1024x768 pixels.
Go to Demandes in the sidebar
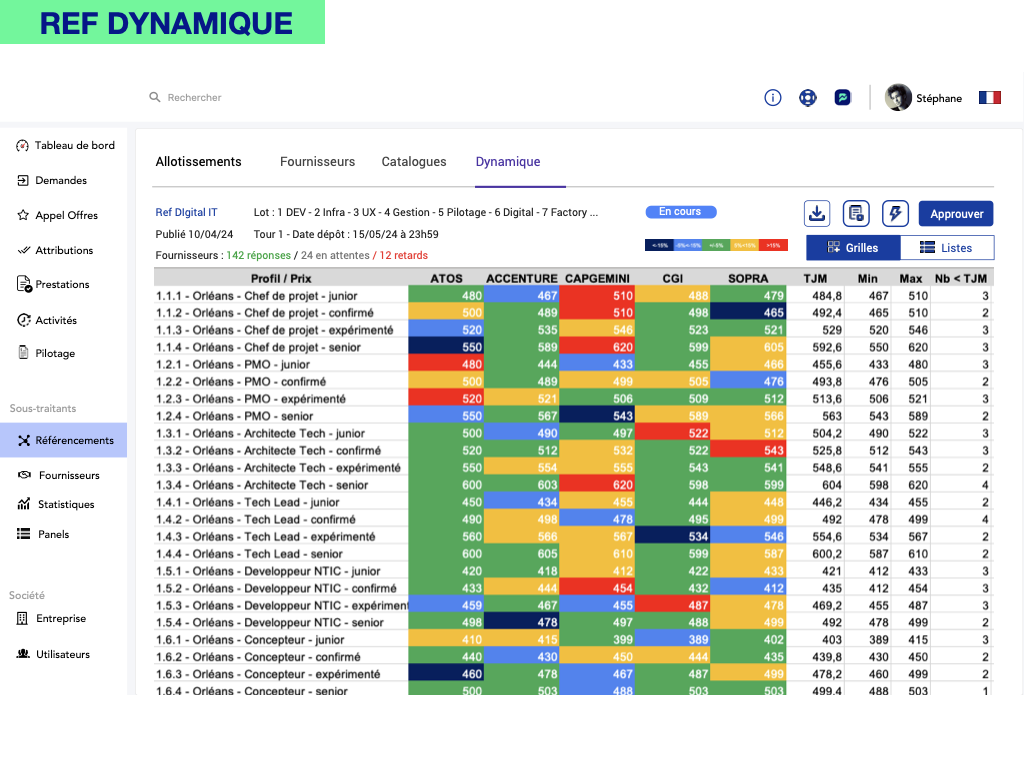click(x=52, y=180)
